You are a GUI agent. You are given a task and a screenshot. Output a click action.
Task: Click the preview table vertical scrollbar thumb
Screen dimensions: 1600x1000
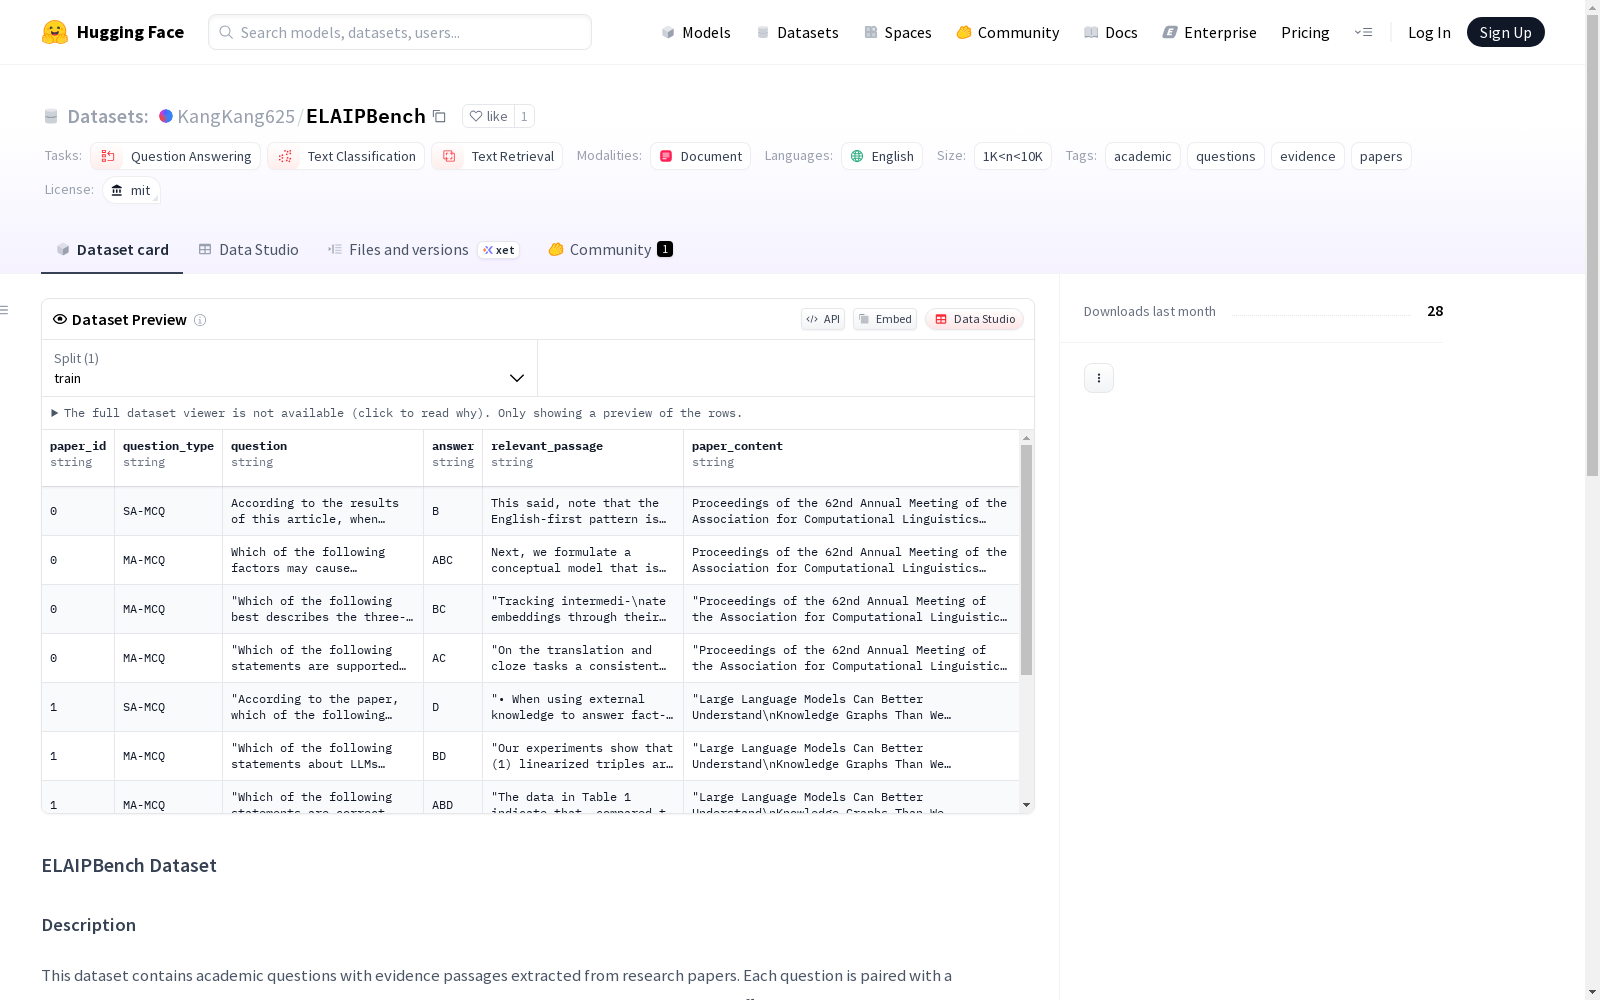tap(1026, 560)
